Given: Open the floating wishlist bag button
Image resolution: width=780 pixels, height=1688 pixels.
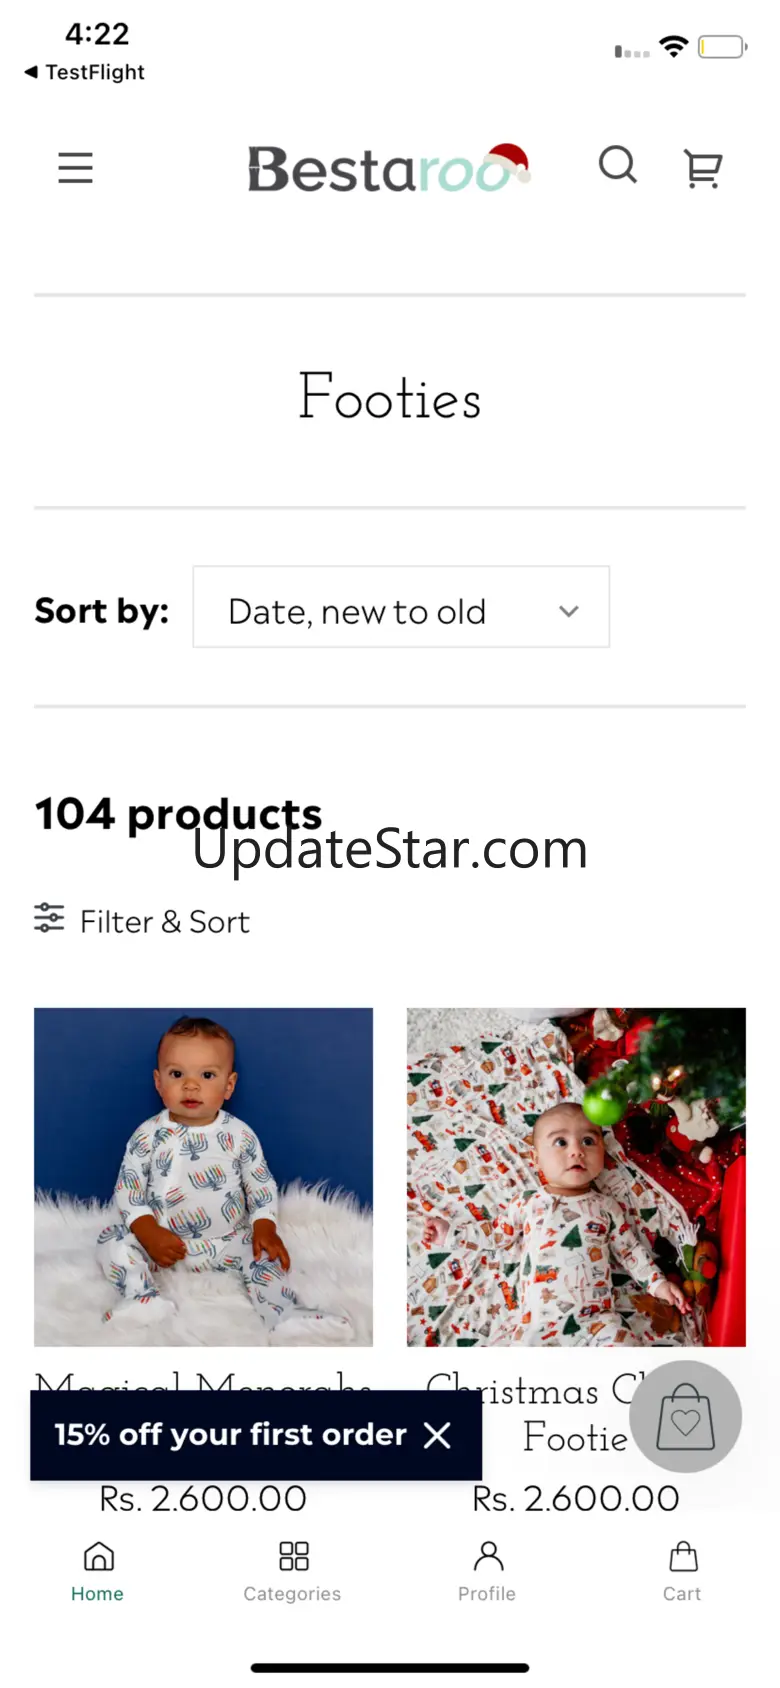Looking at the screenshot, I should coord(686,1416).
